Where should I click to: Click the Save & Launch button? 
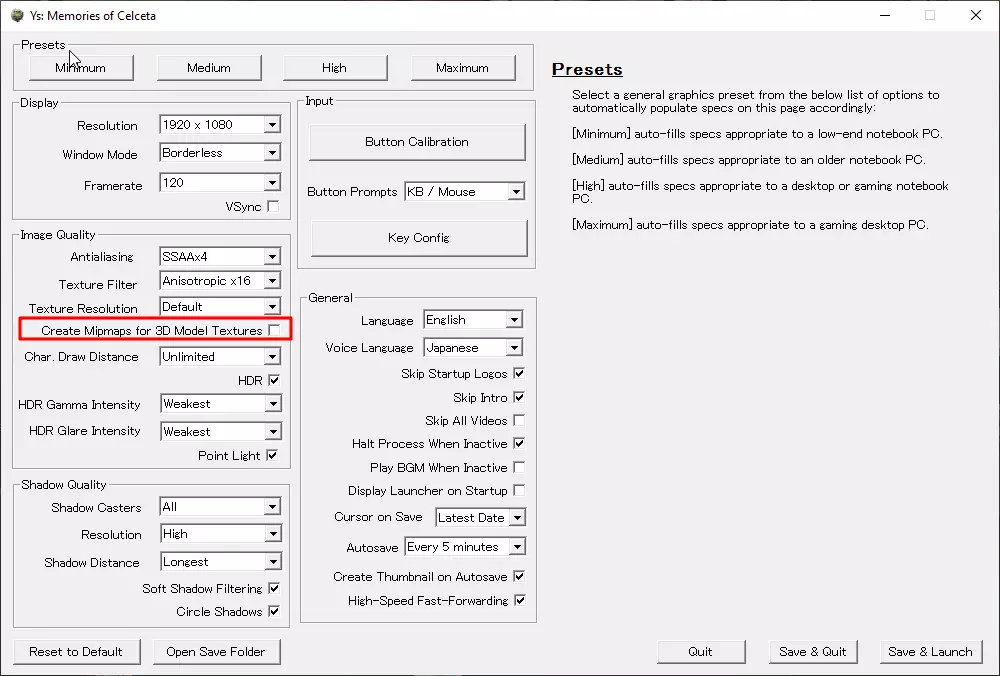(930, 652)
